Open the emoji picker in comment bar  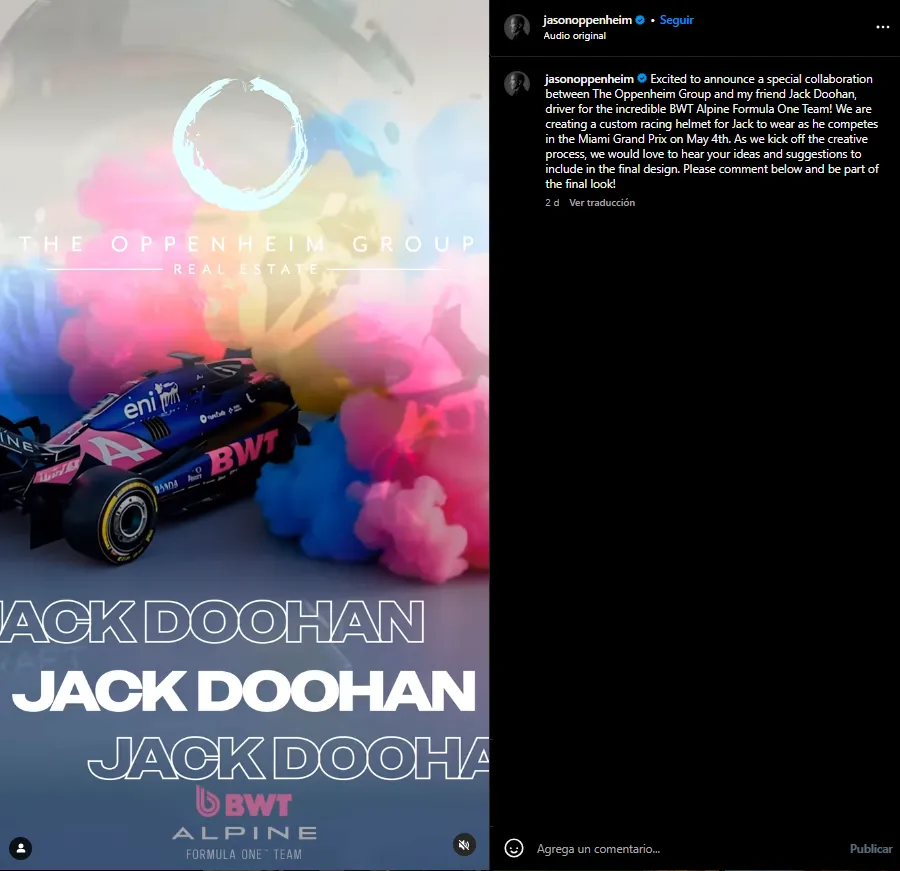click(514, 848)
